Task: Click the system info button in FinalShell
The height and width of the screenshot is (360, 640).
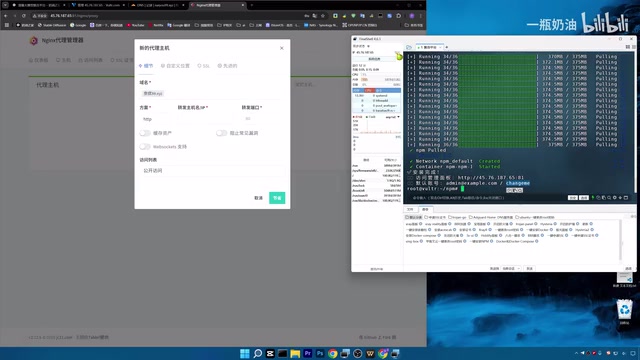Action: (x=374, y=59)
